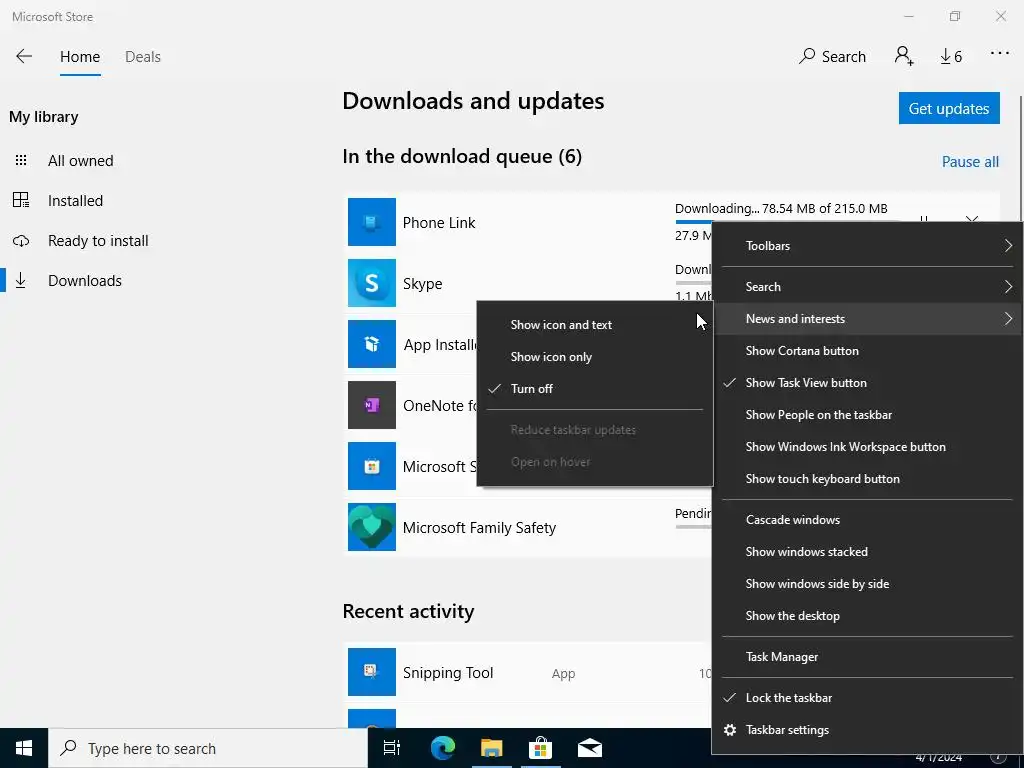Click the Microsoft Family Safety pending progress bar

click(x=694, y=526)
